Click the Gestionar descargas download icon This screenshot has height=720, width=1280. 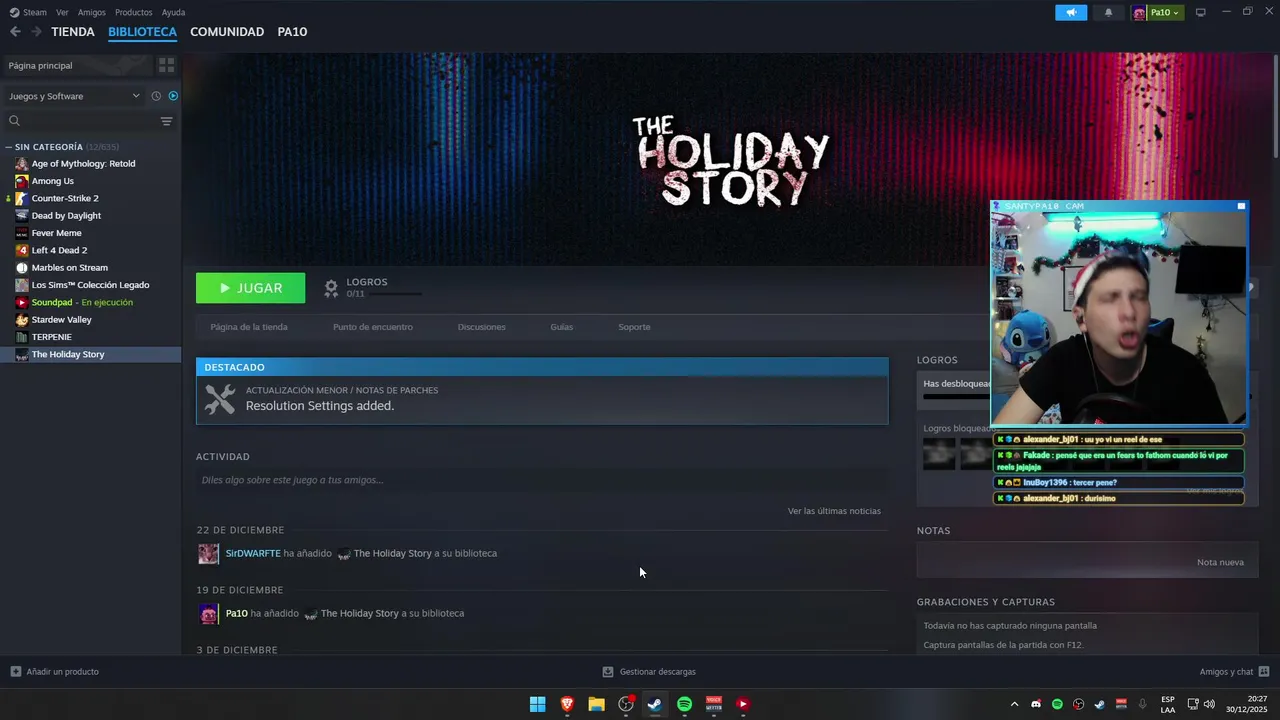point(608,672)
